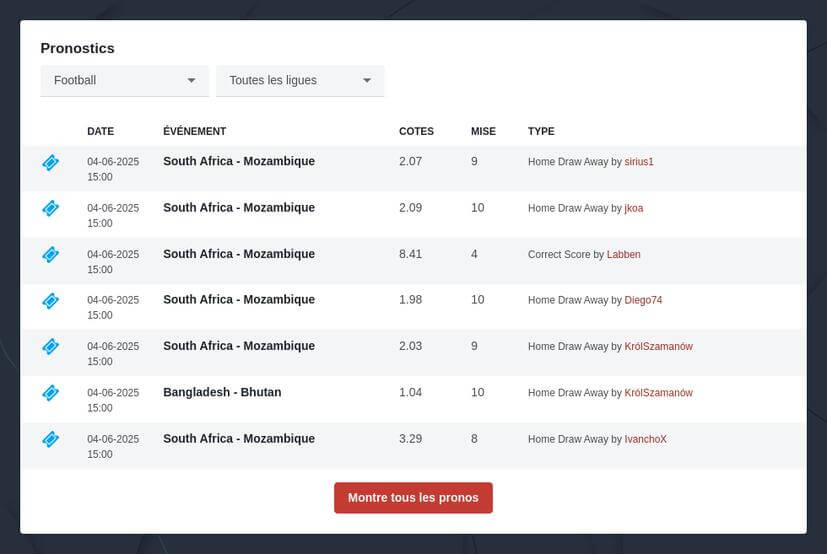This screenshot has width=827, height=554.
Task: Click the ticket icon in the 2.03 odds row
Action: coord(51,347)
